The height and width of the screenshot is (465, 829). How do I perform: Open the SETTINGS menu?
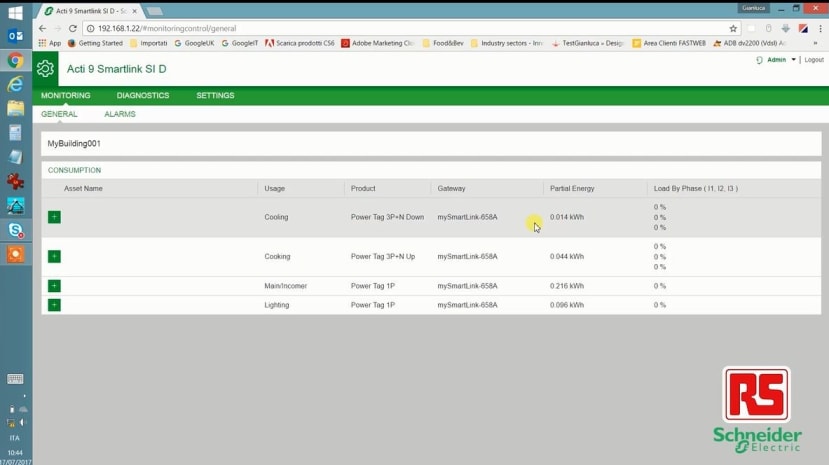215,96
